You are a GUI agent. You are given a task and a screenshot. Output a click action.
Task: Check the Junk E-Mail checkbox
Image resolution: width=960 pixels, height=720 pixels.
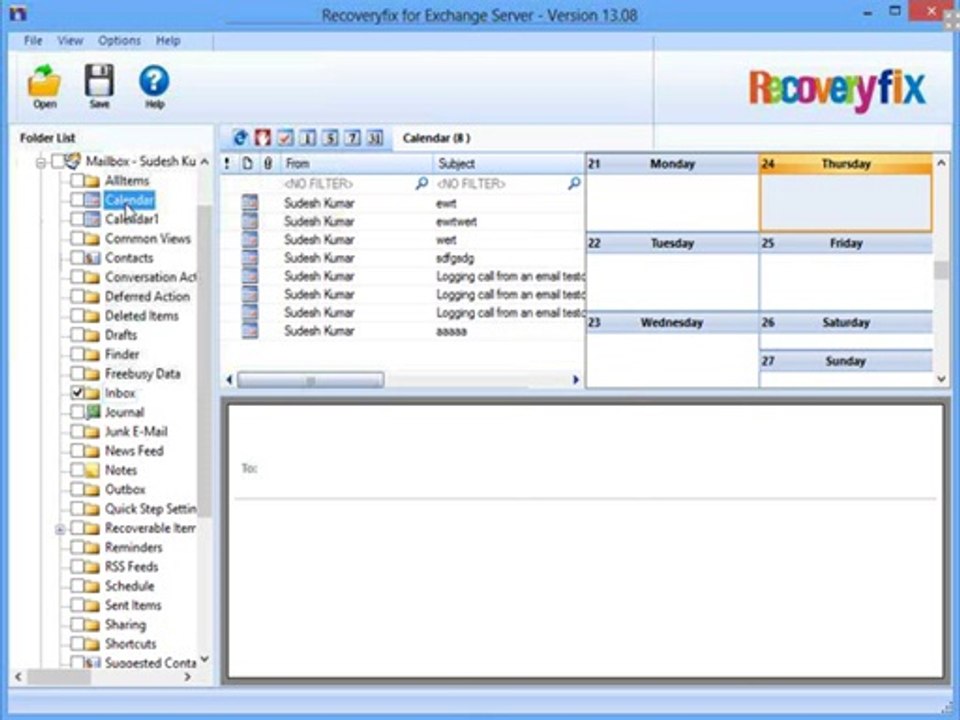pos(77,432)
